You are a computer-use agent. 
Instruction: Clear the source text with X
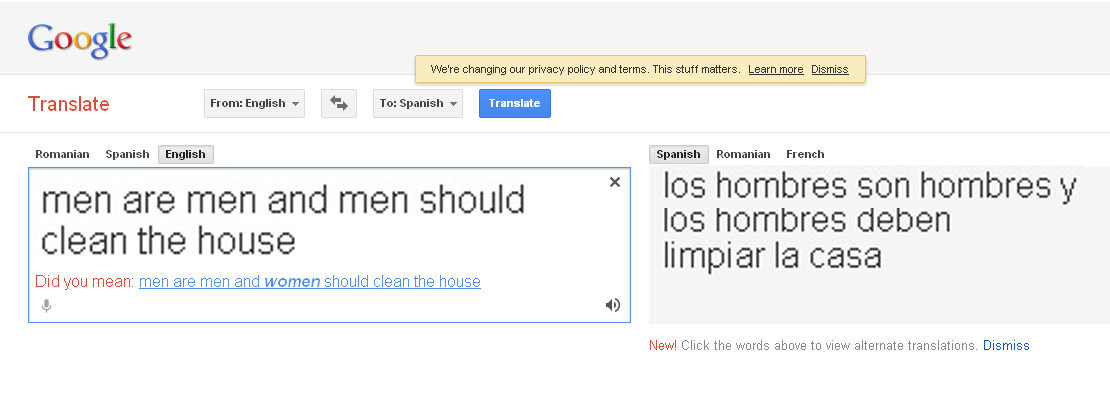pyautogui.click(x=615, y=182)
